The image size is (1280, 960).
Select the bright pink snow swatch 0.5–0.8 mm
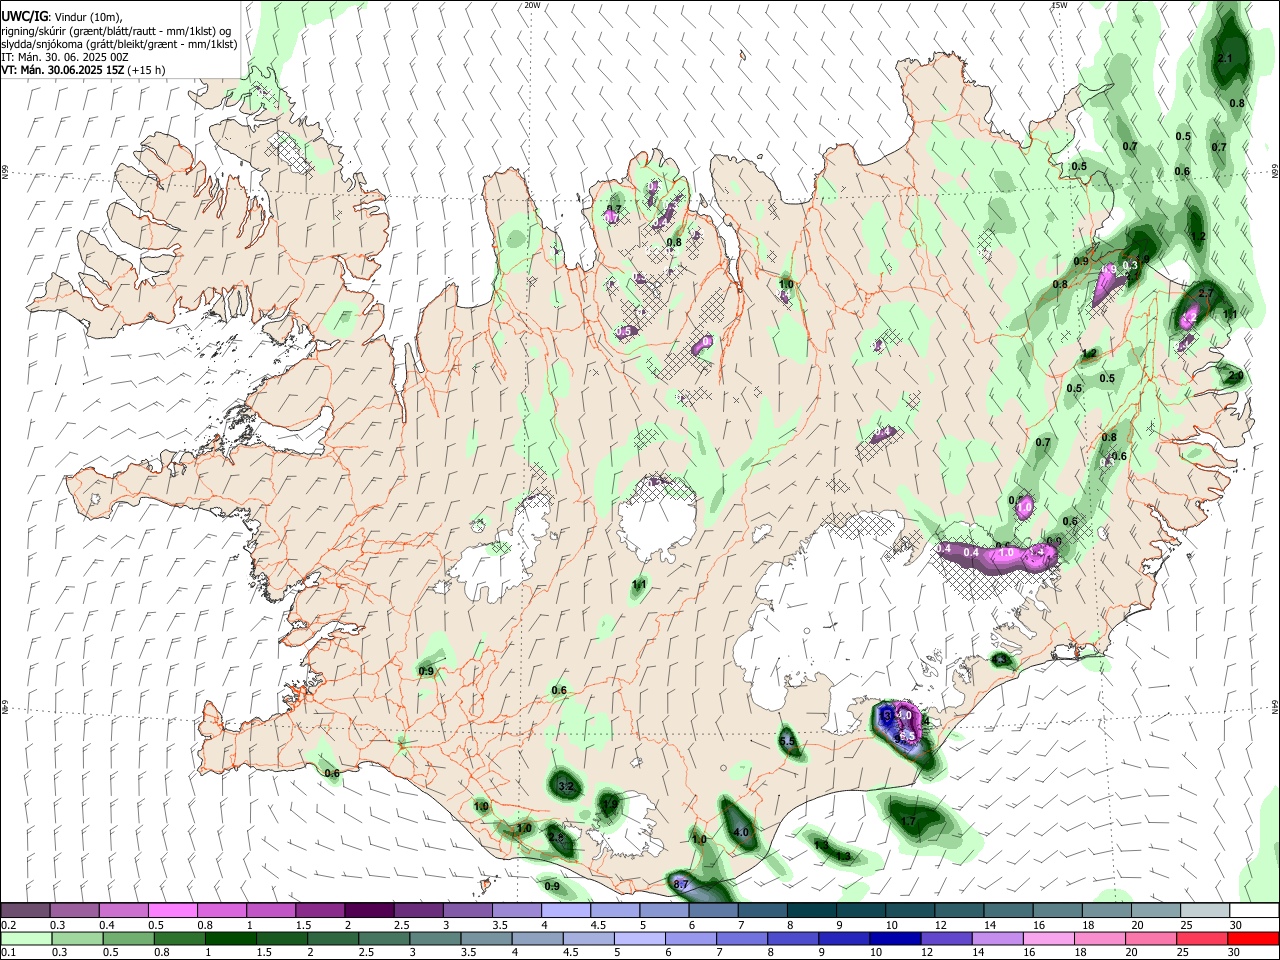click(x=172, y=910)
